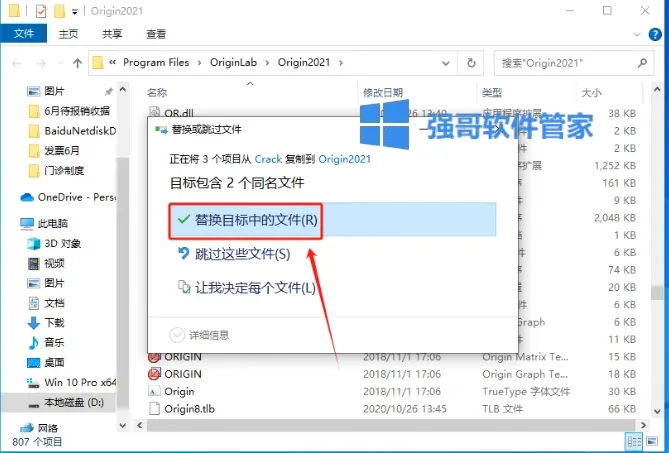
Task: Choose 跳过这些文件(S) option
Action: click(x=234, y=254)
